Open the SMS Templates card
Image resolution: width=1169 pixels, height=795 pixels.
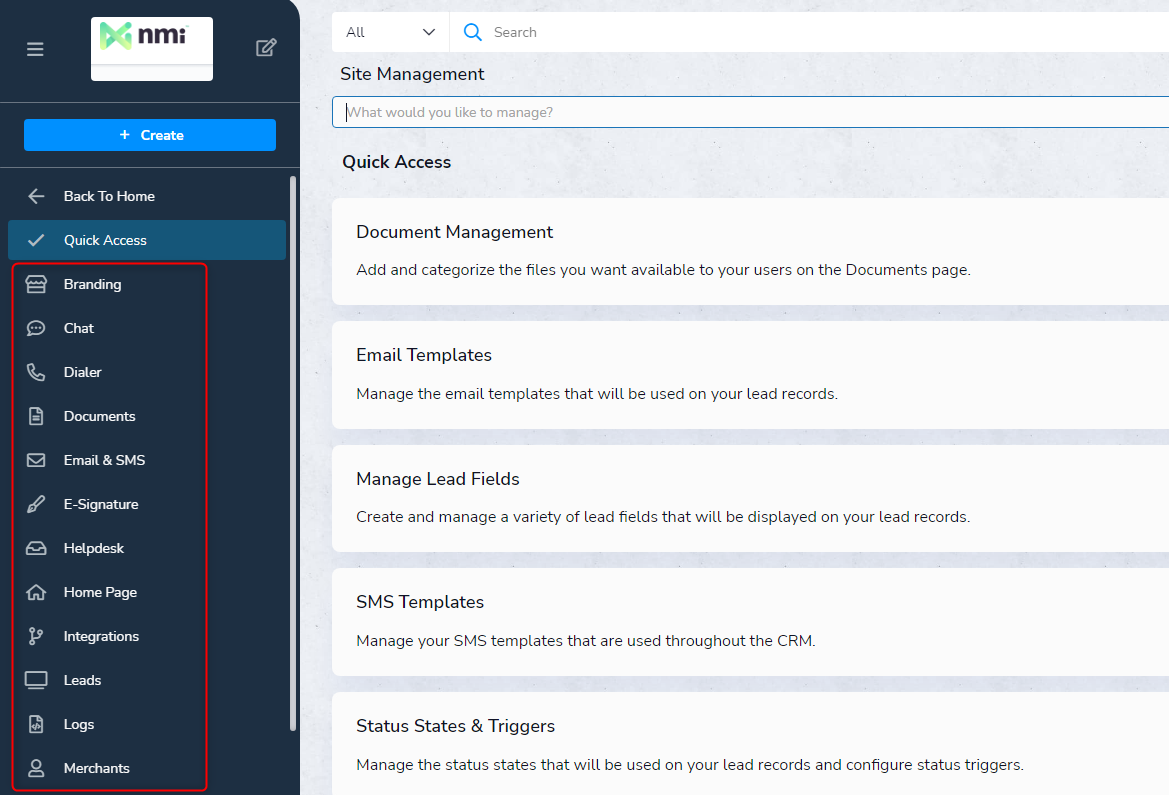point(751,622)
